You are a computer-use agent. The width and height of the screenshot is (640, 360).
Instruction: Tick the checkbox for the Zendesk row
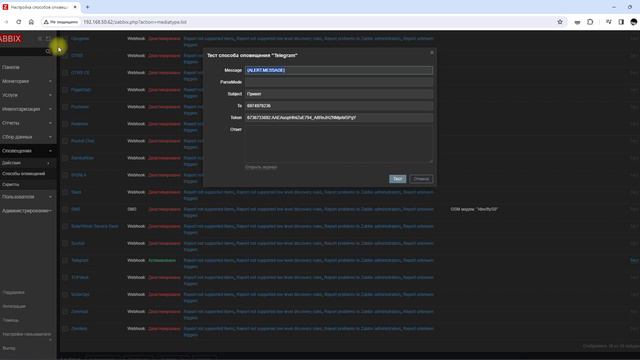tap(65, 329)
